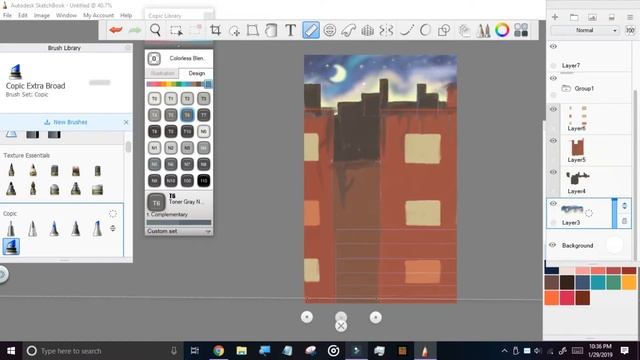Select the Zoom magnifier tool
The height and width of the screenshot is (360, 640).
(x=155, y=30)
